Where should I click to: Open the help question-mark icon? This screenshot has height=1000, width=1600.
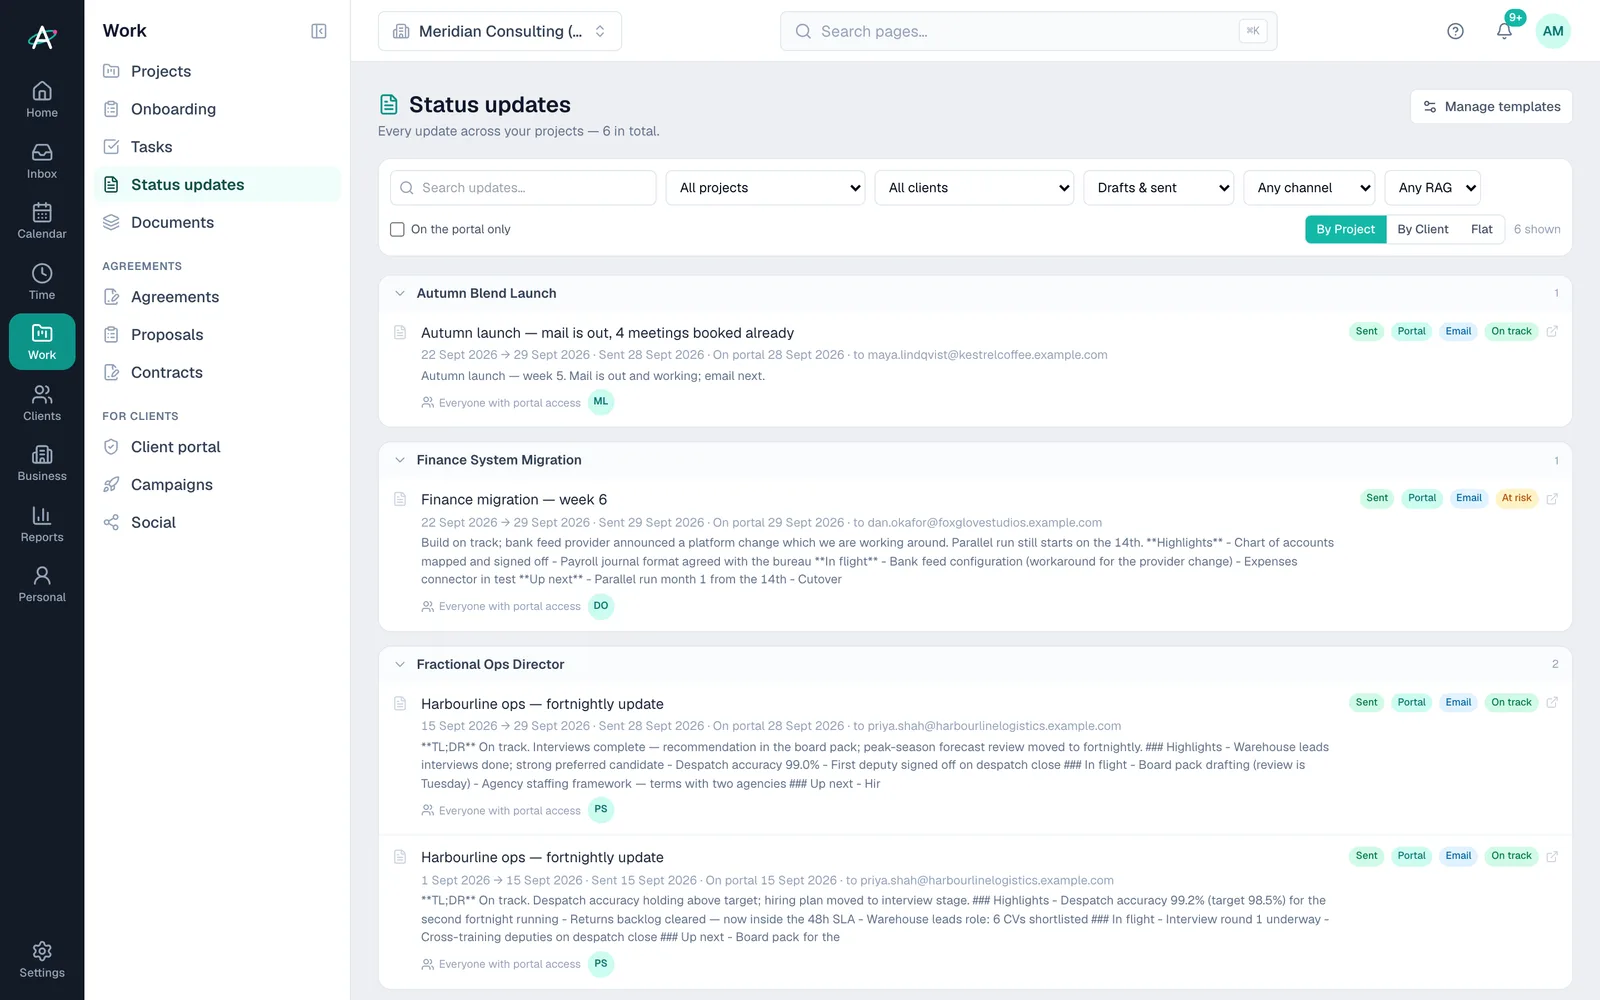[1455, 31]
